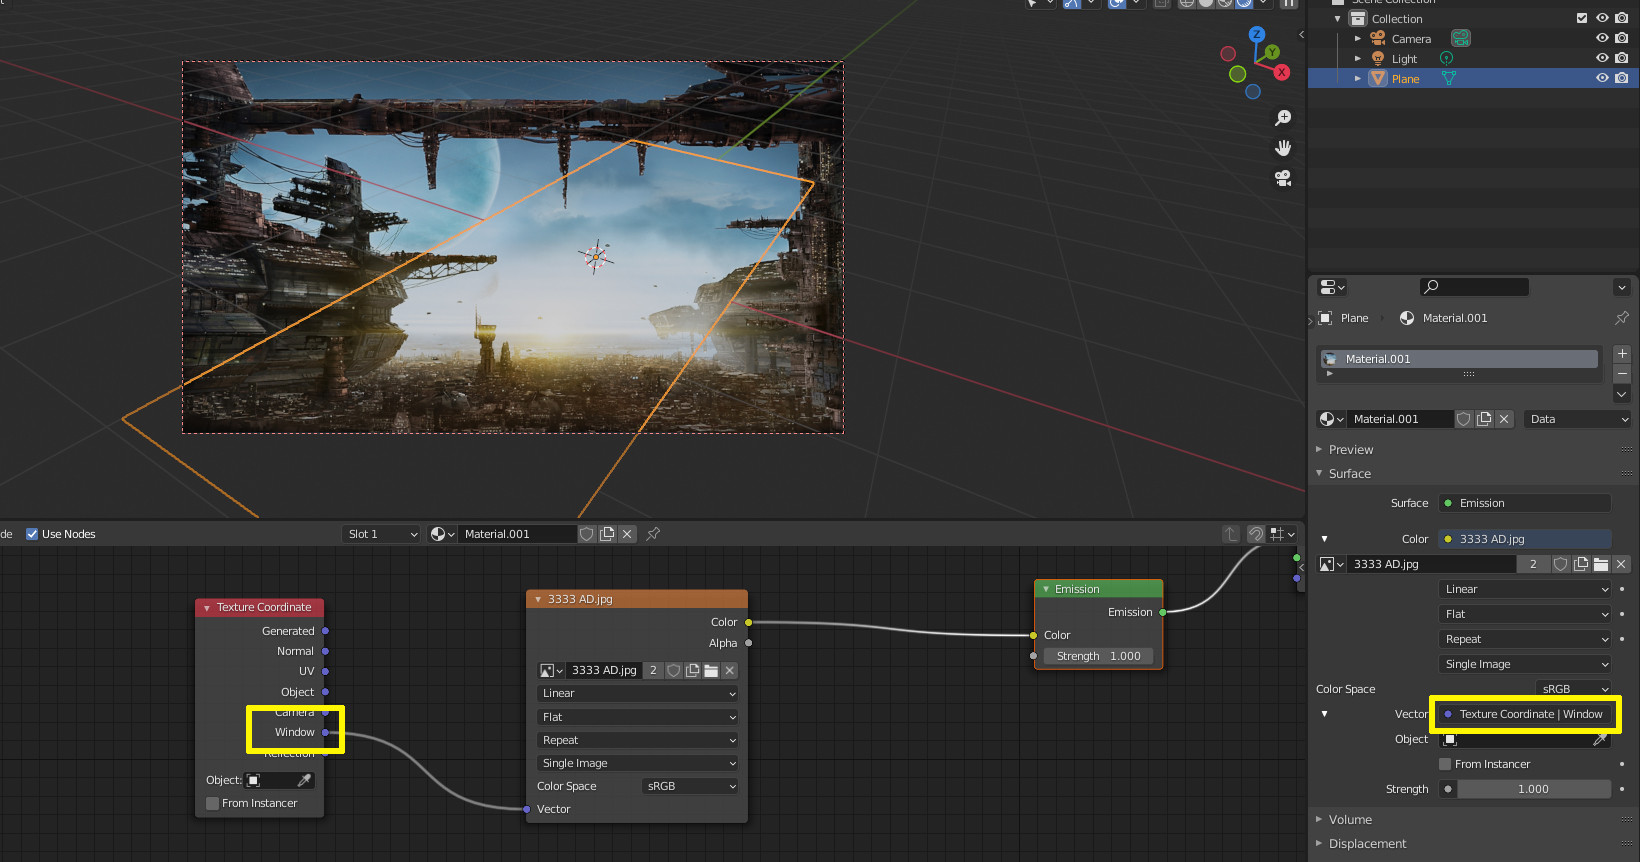
Task: Click the Surface Emission shader button
Action: tap(1524, 503)
